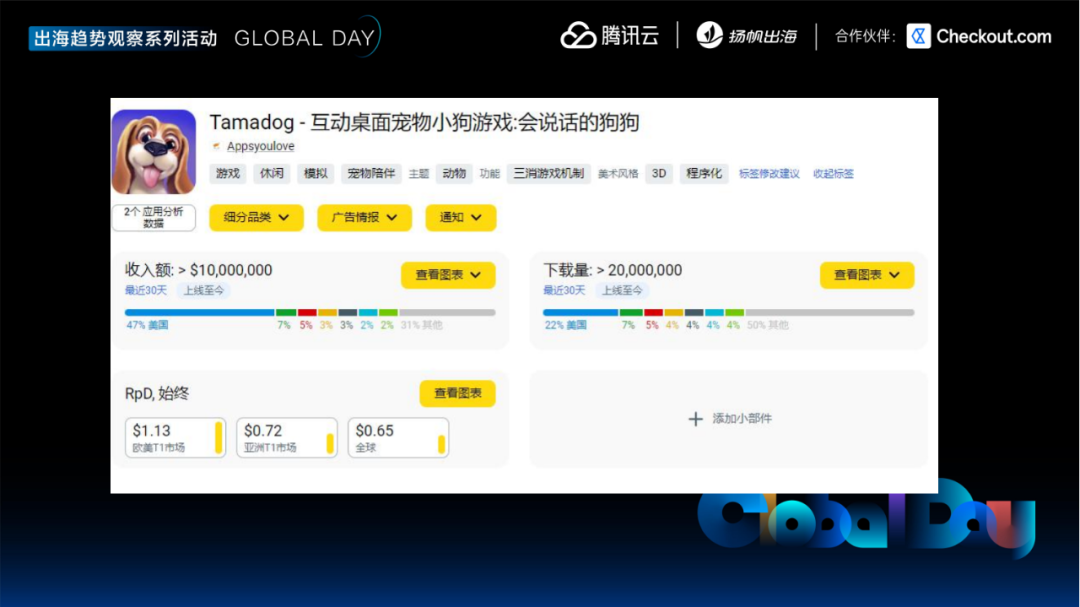Screen dimensions: 1080x607
Task: Click the Tamadog app icon
Action: [154, 152]
